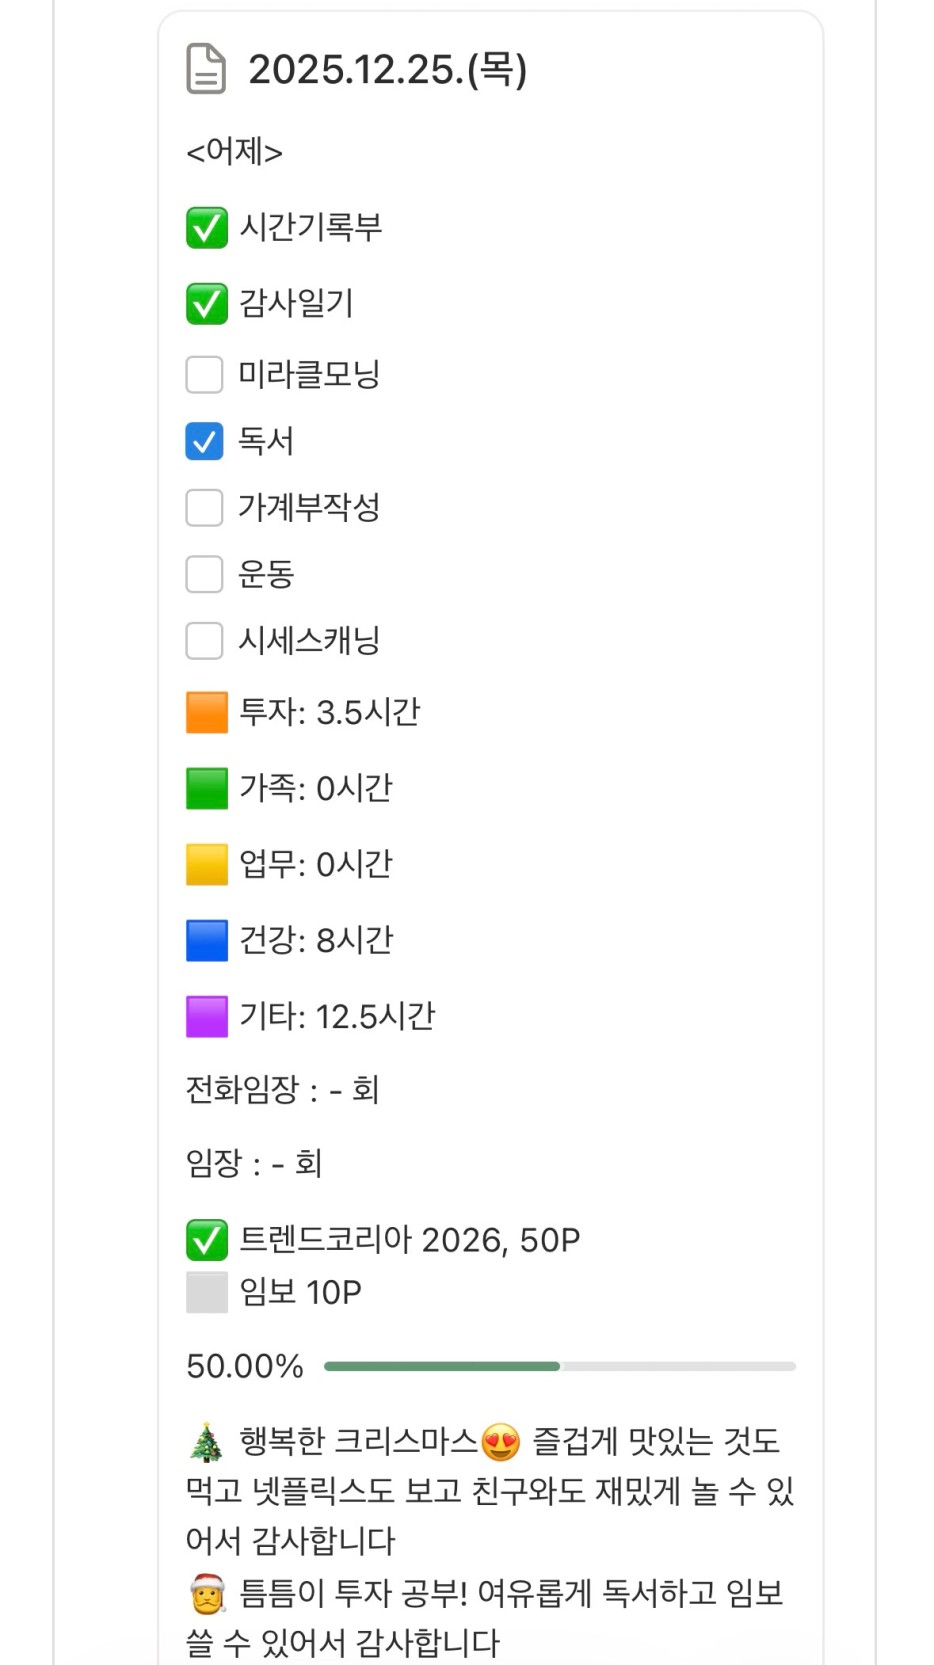Click the green check emoji beside 감사일기
This screenshot has height=1665, width=934.
(206, 303)
